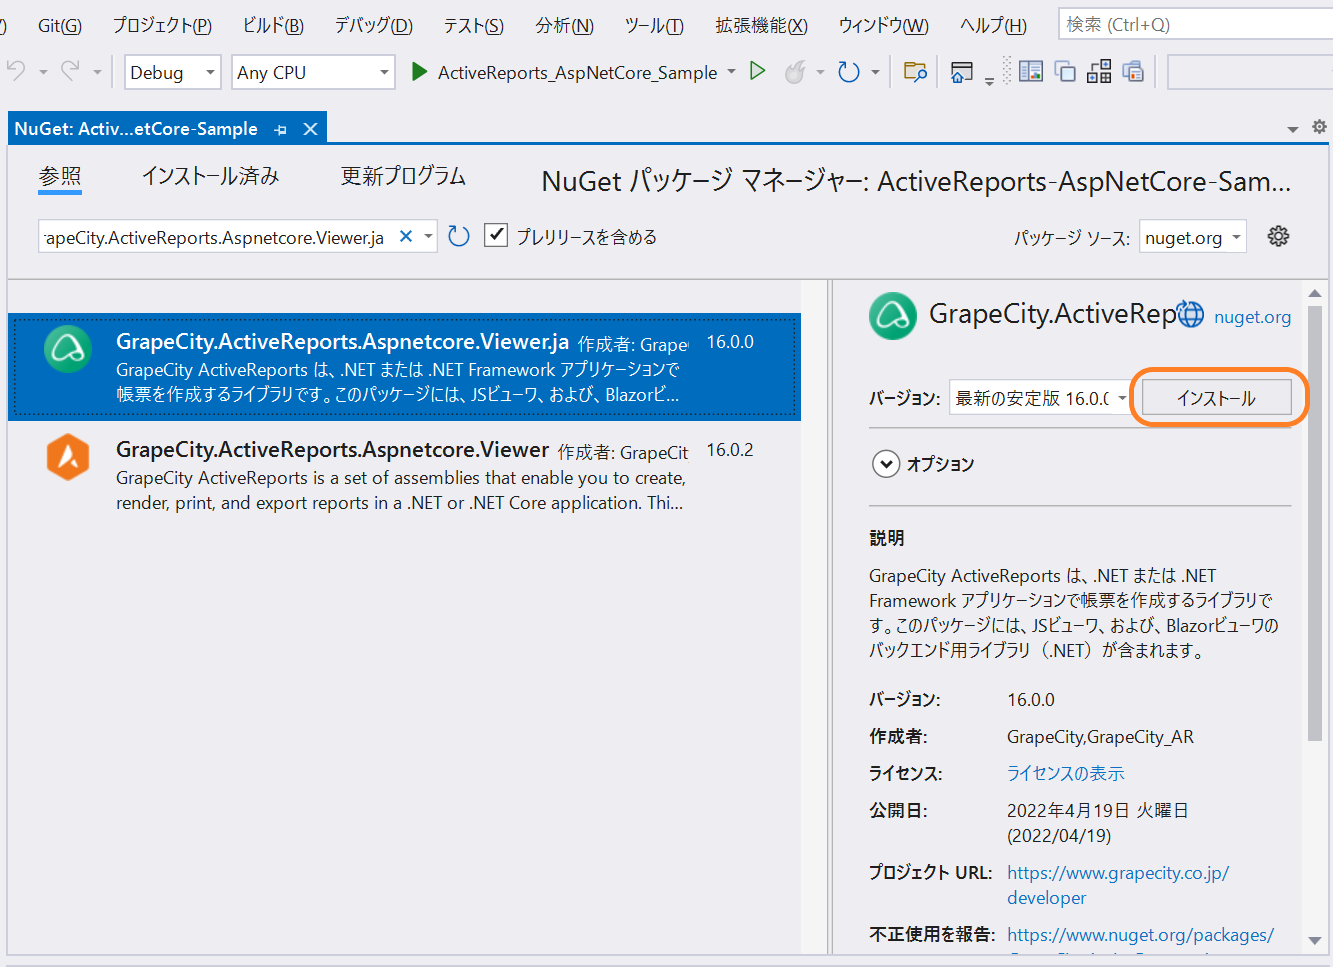Open the nuget.org link in details

click(1252, 317)
